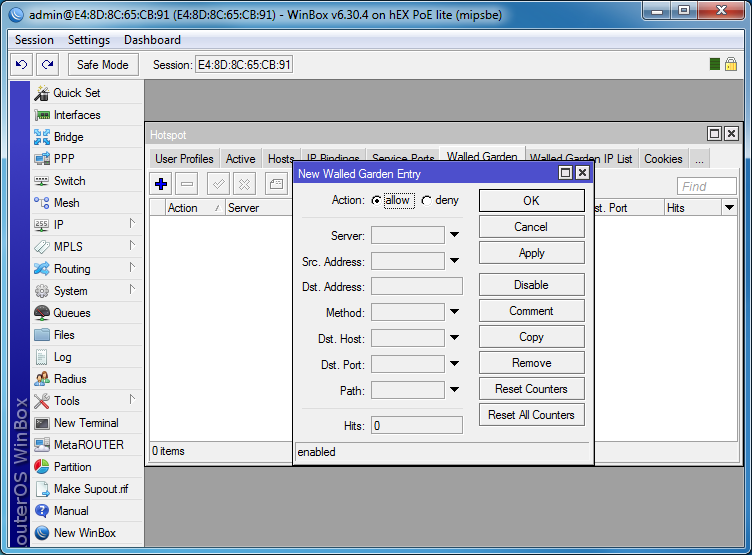Viewport: 752px width, 555px height.
Task: Expand the Src. Address dropdown arrow
Action: point(455,260)
